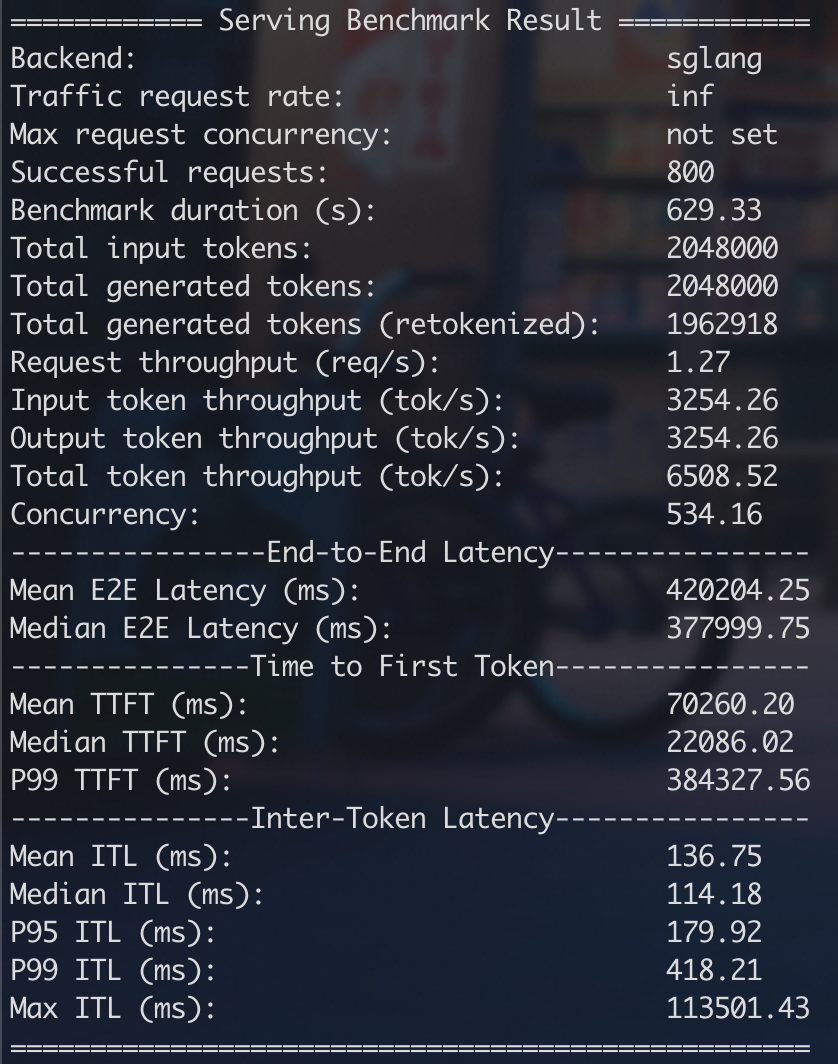Click the "Total input tokens:" label
The height and width of the screenshot is (1064, 838).
pos(161,248)
